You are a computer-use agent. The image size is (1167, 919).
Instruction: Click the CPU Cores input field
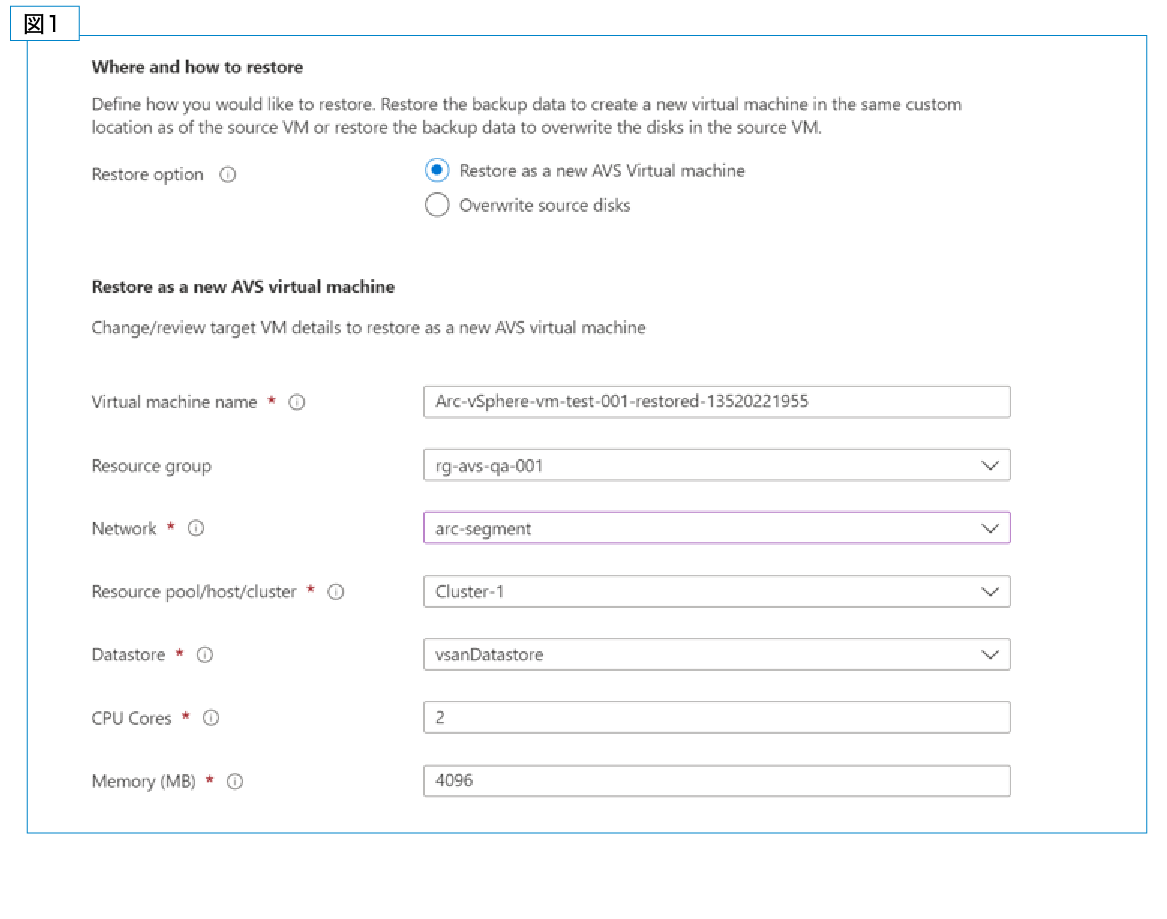(x=716, y=717)
